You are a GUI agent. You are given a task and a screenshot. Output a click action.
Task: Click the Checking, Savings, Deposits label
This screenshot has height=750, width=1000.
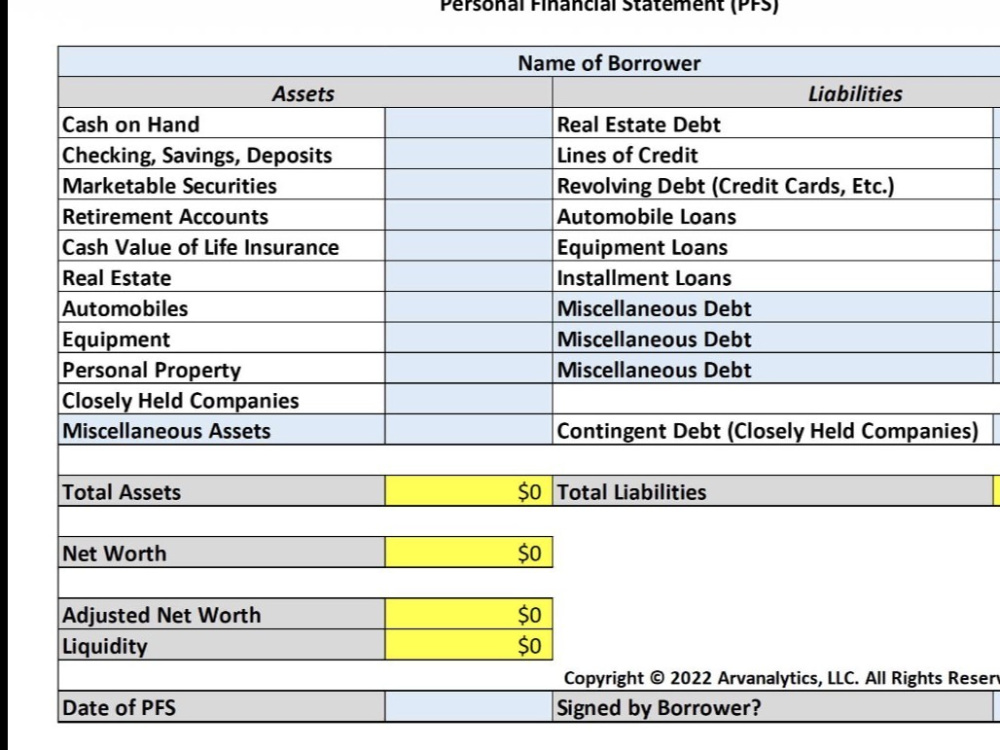tap(197, 155)
